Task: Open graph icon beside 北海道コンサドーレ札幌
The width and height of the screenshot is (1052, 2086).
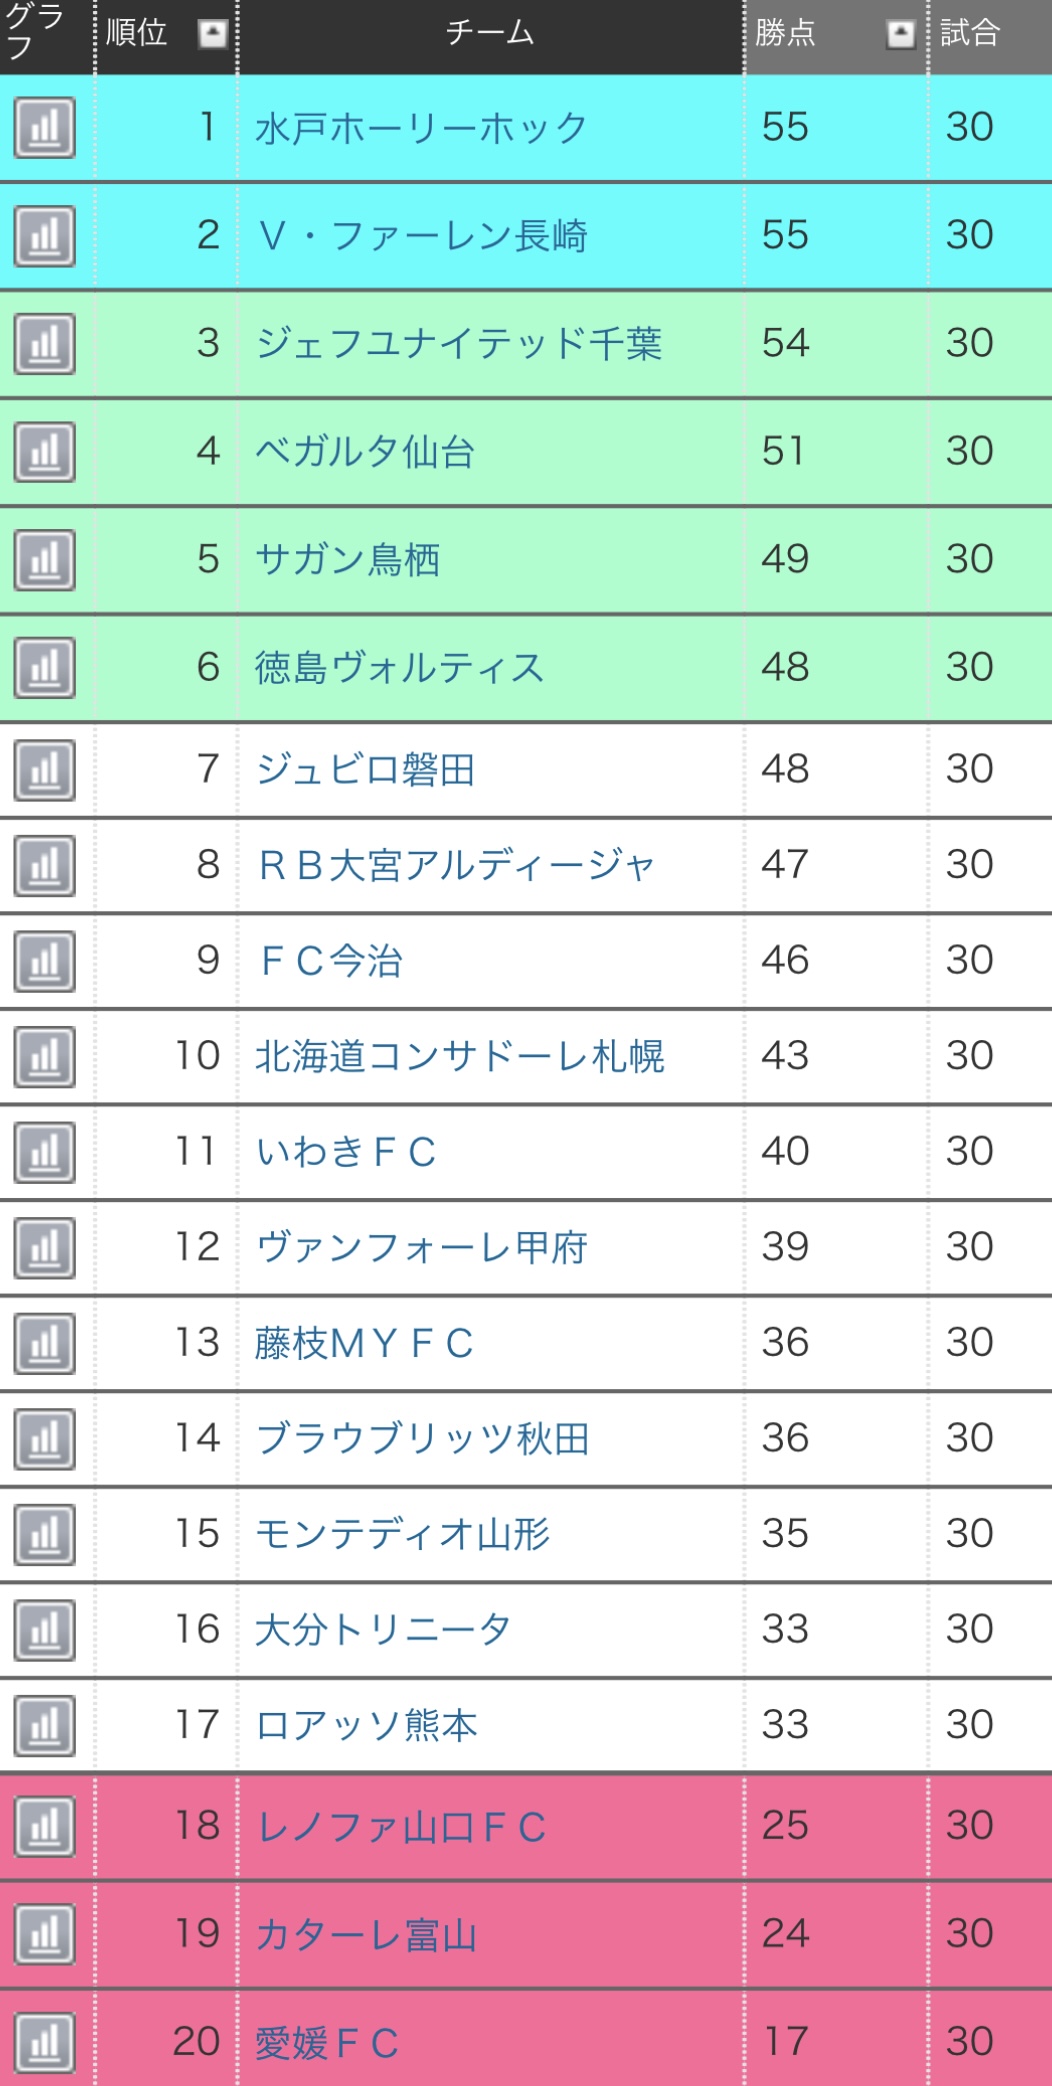Action: pos(44,1057)
